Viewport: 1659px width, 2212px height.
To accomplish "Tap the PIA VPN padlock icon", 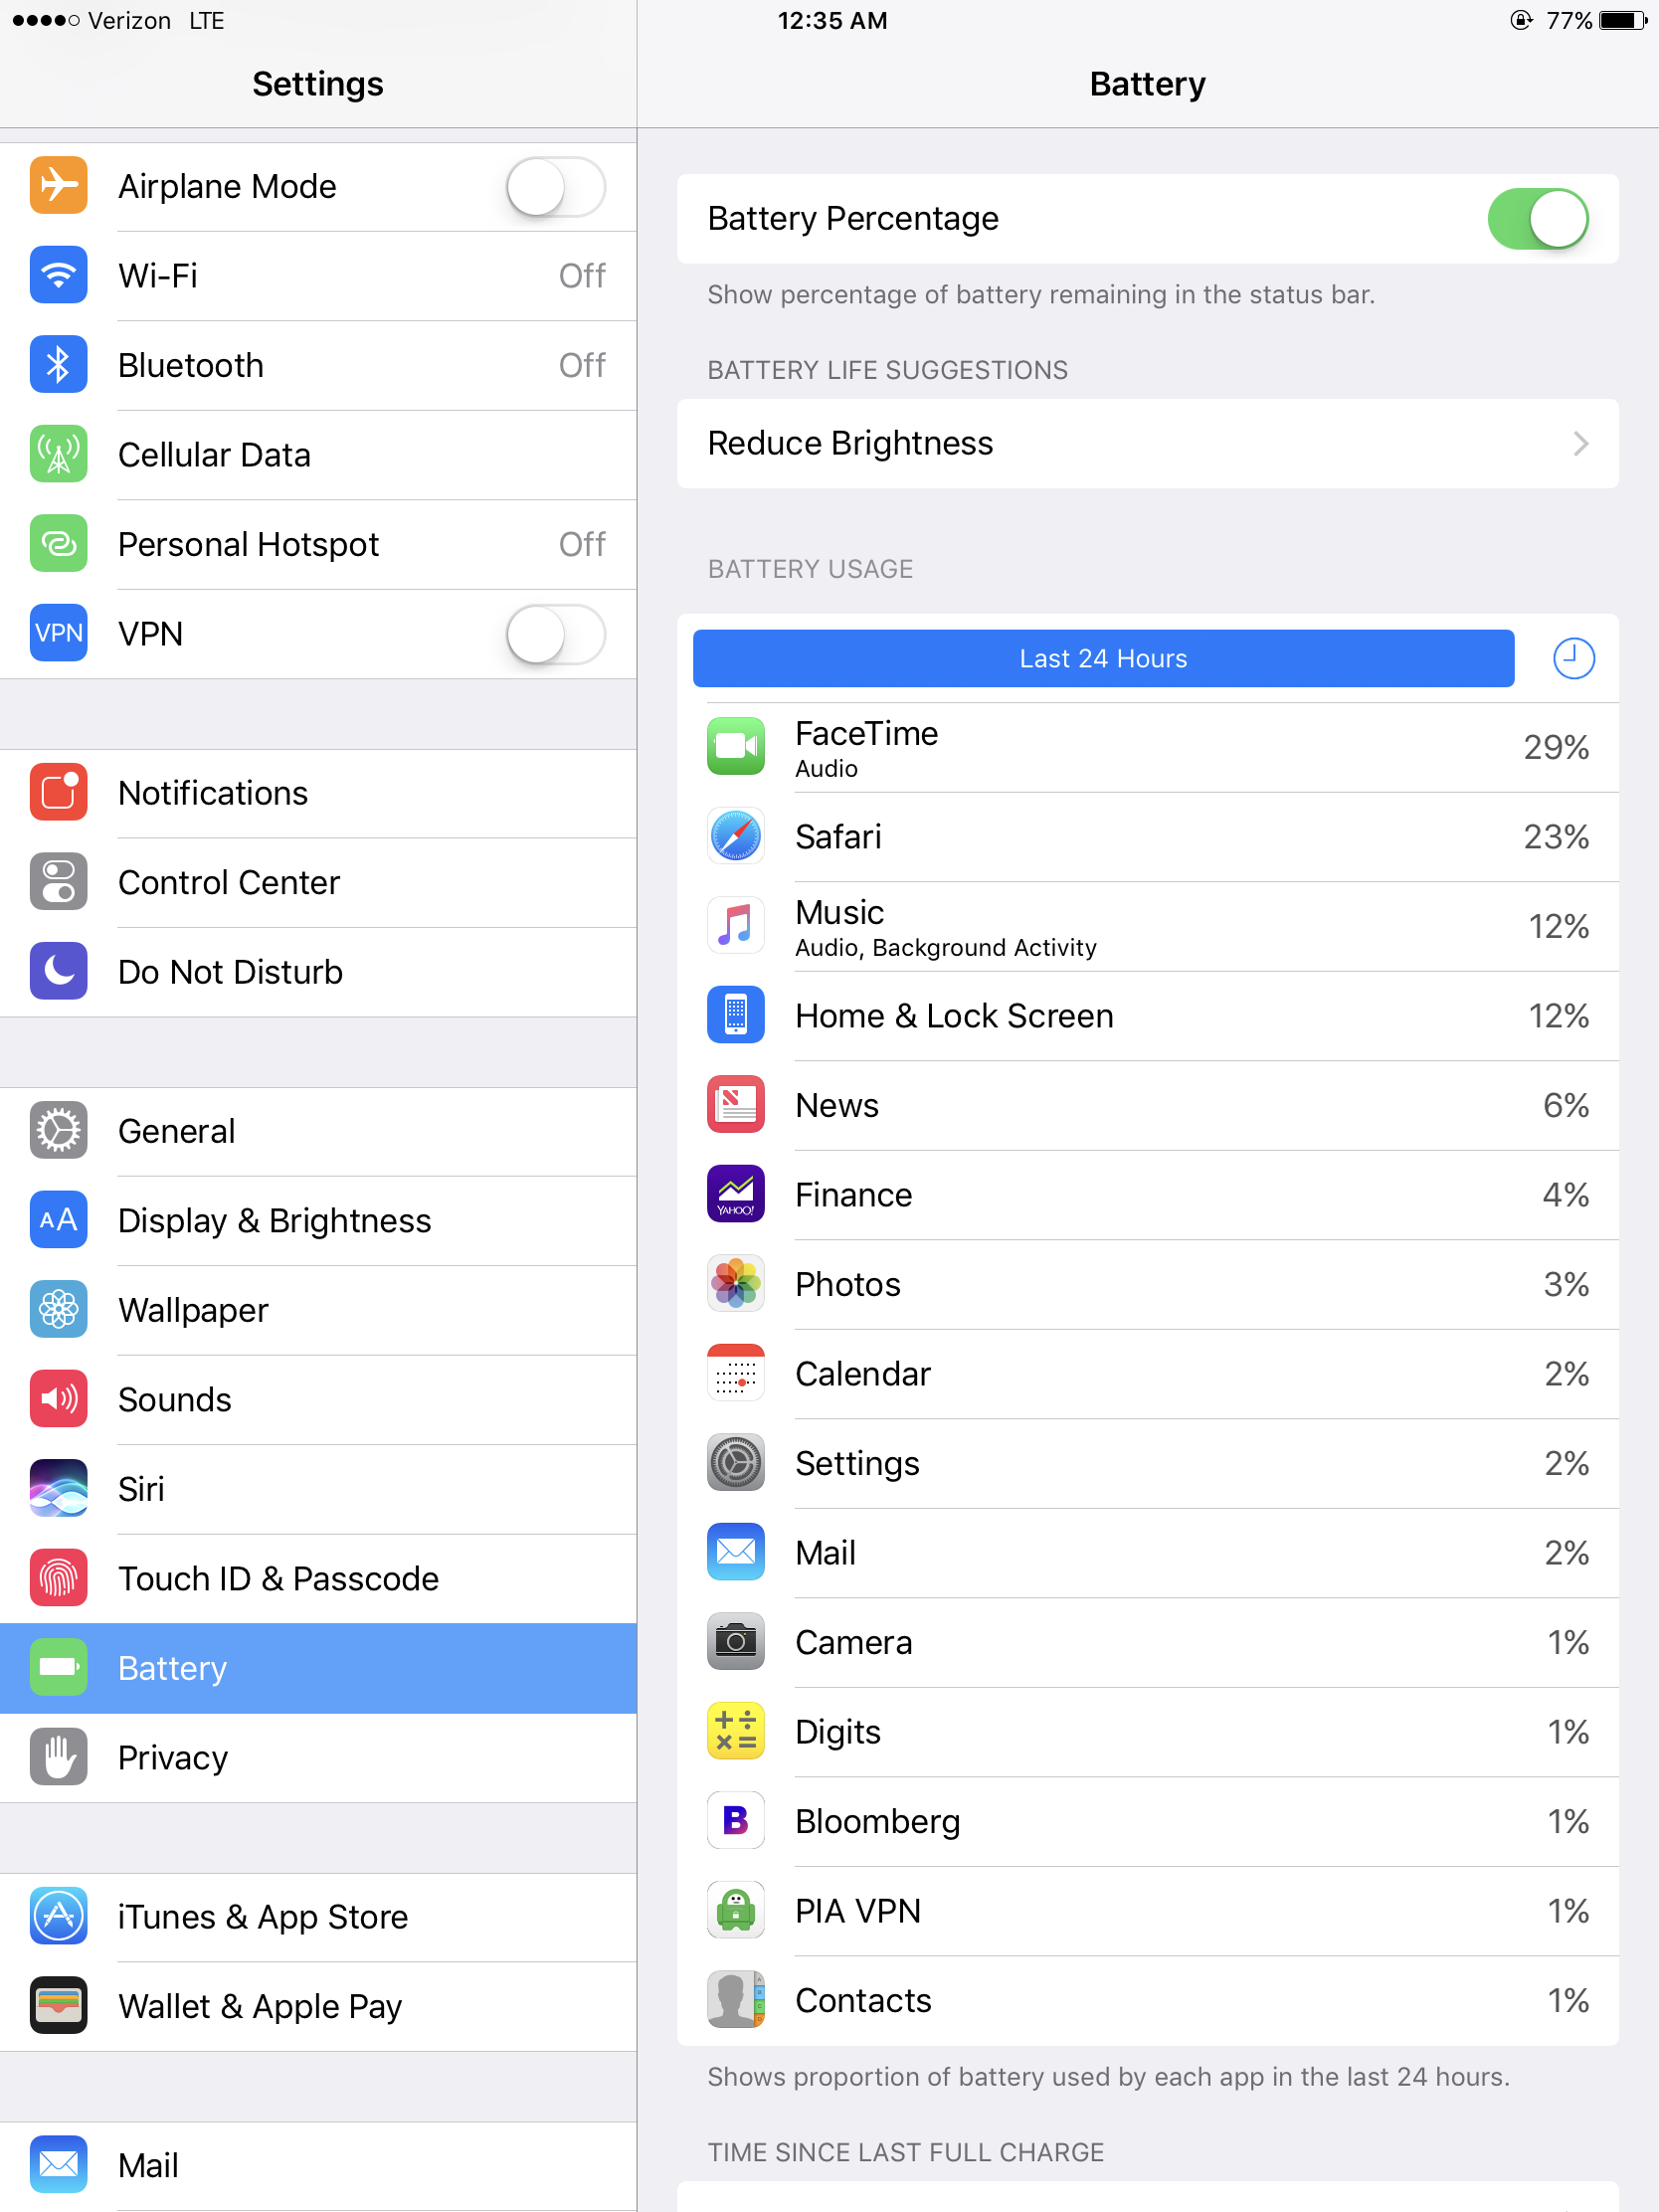I will (x=735, y=1910).
